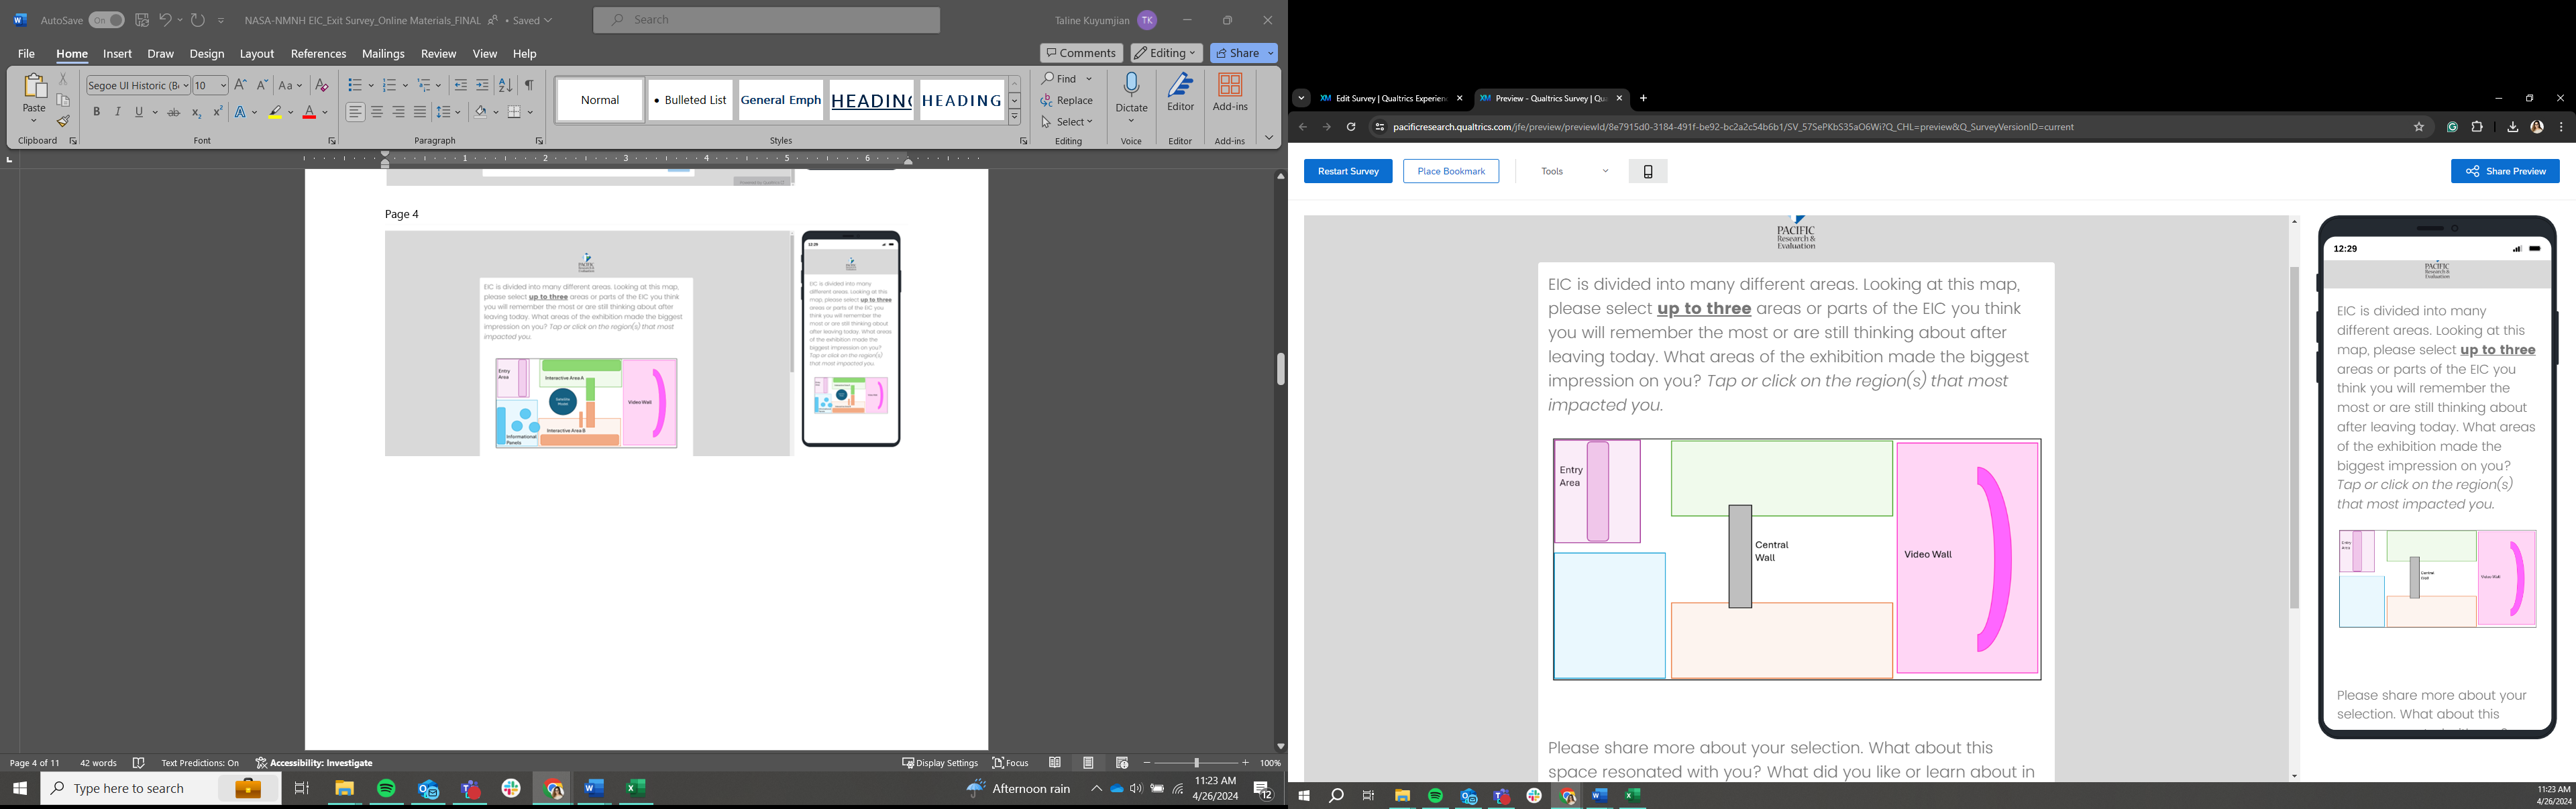Click the Place Bookmark button
Viewport: 2576px width, 809px height.
click(x=1450, y=171)
